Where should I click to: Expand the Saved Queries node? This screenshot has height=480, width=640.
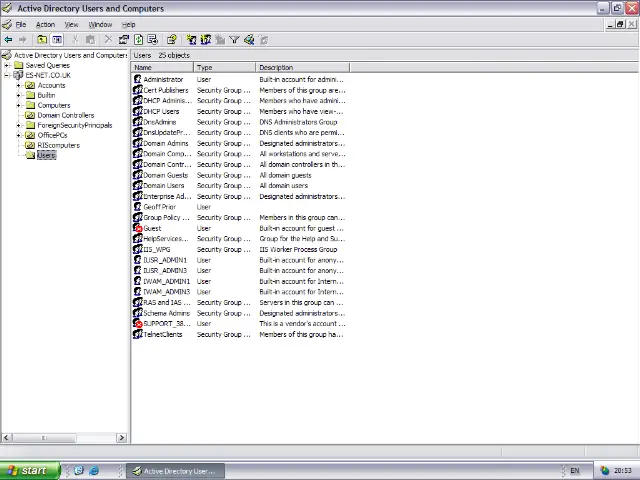pyautogui.click(x=7, y=65)
